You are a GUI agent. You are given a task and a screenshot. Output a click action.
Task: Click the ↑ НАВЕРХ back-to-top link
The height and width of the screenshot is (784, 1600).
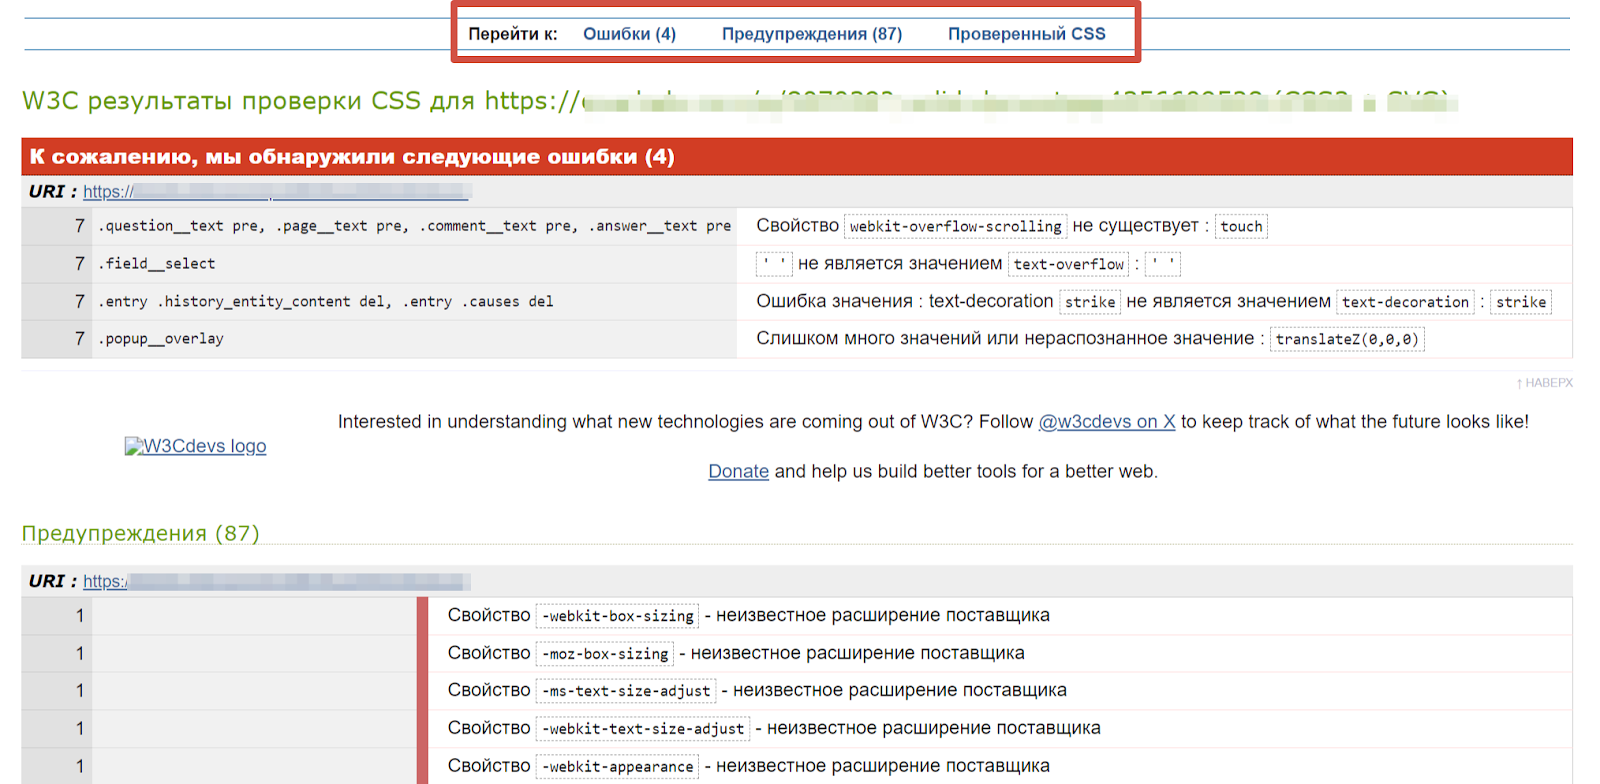click(x=1544, y=383)
